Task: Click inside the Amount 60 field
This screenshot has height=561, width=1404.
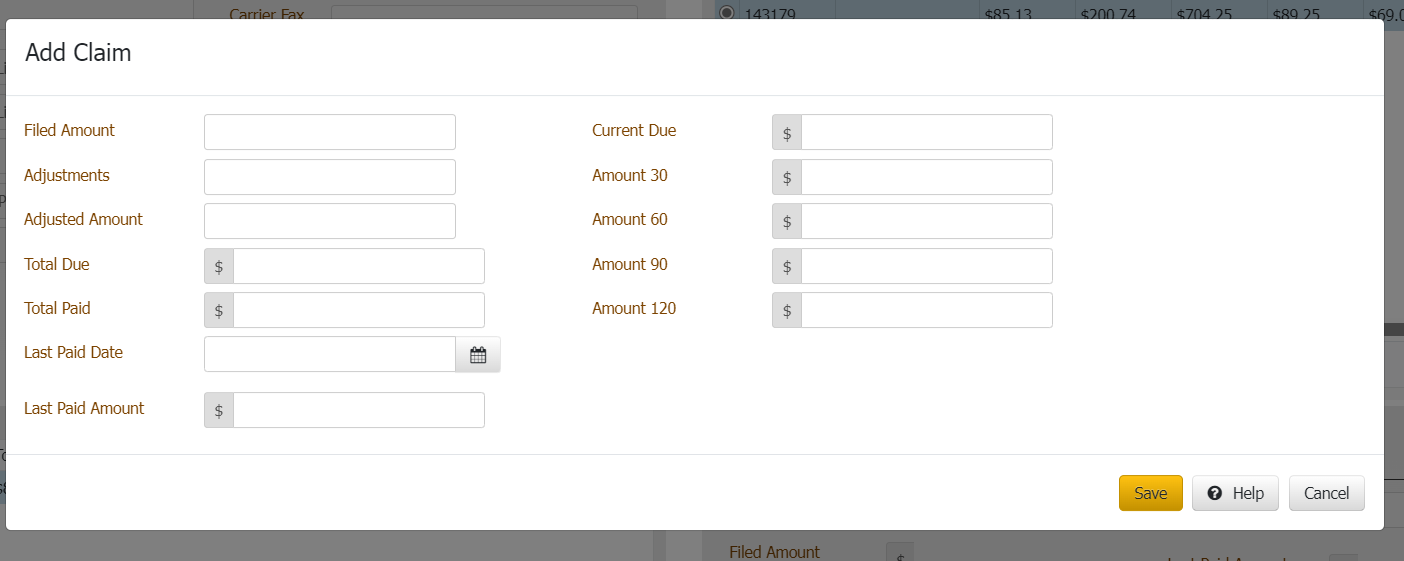Action: (926, 221)
